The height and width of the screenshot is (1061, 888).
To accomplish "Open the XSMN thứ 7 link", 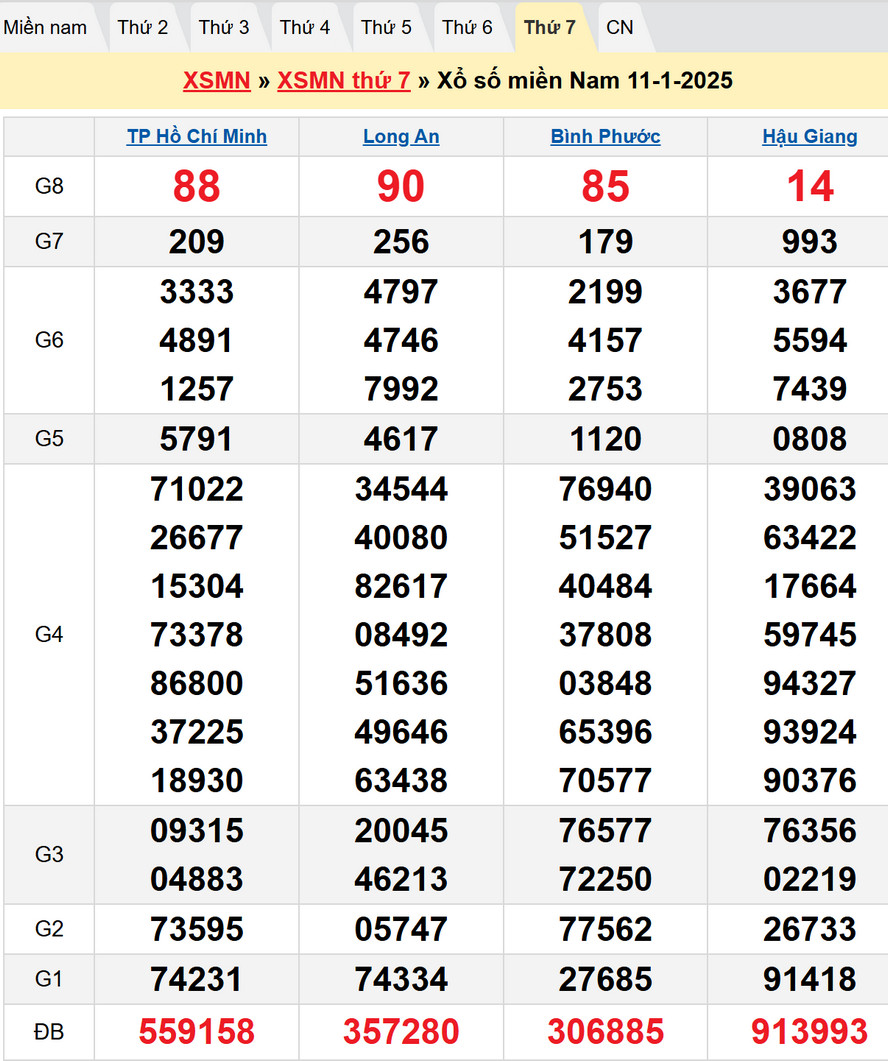I will [x=344, y=81].
